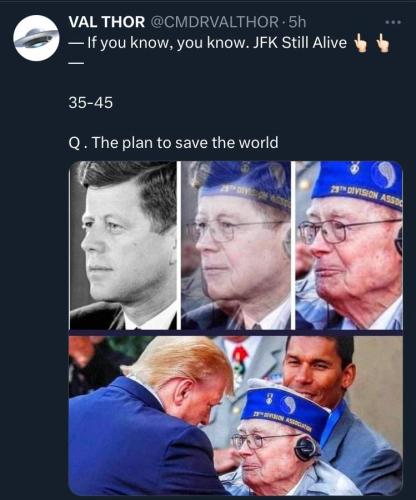Viewport: 416px width, 500px height.
Task: Open the top-right blue cap veteran photo
Action: [349, 245]
